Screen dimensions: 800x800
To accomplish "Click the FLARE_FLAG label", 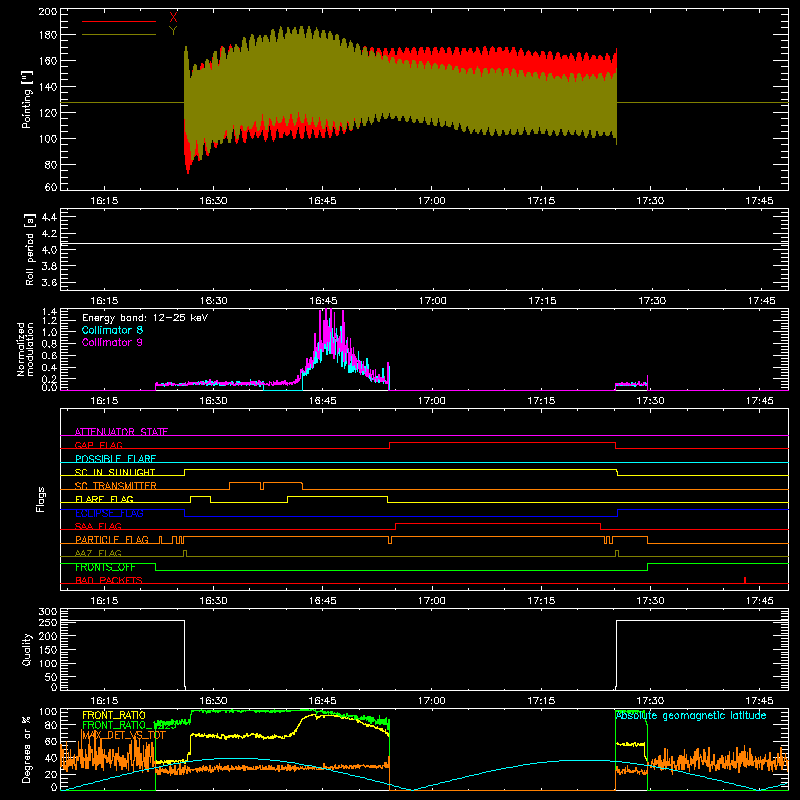I will click(x=104, y=499).
